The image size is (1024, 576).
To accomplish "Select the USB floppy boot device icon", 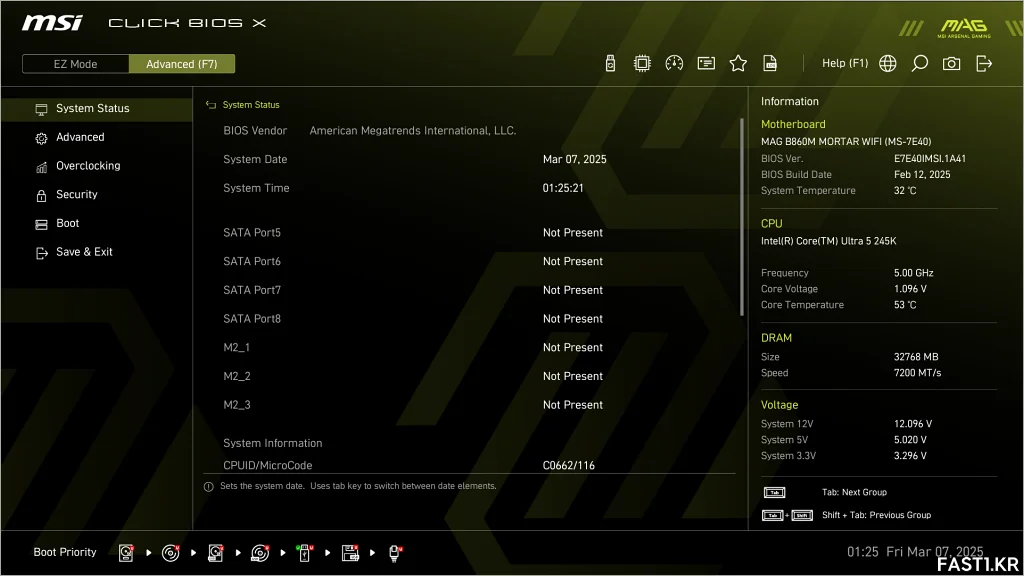I will point(350,552).
